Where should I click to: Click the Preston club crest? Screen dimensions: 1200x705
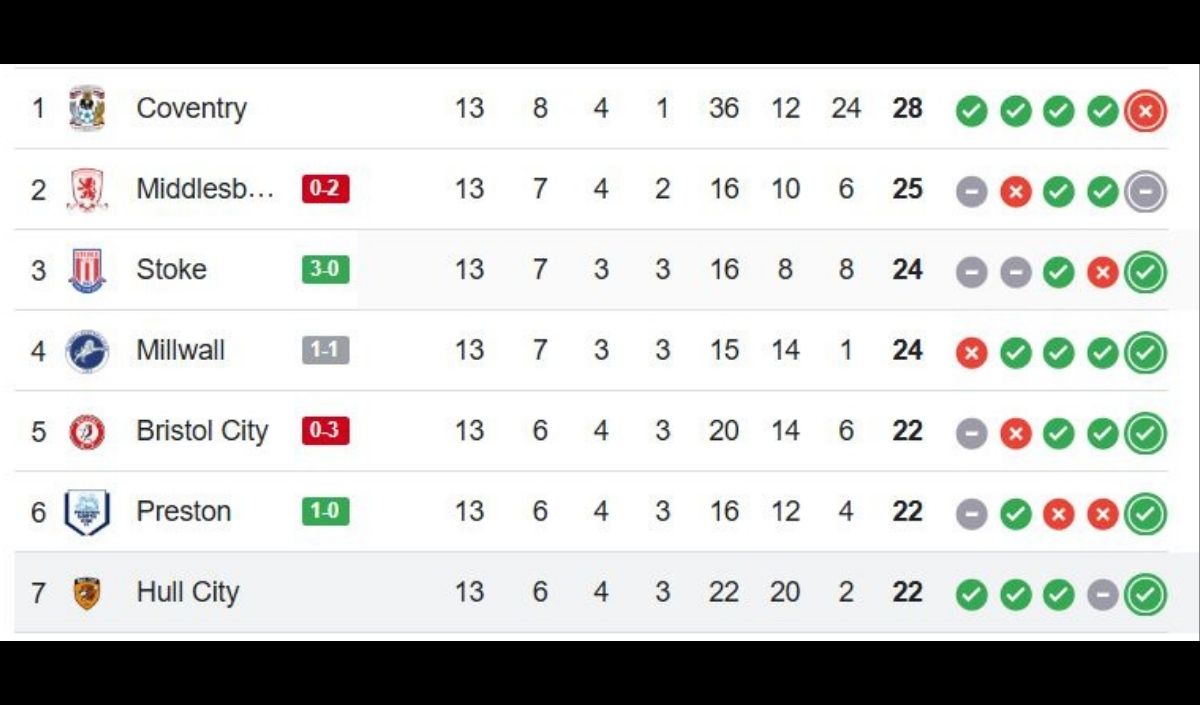87,512
